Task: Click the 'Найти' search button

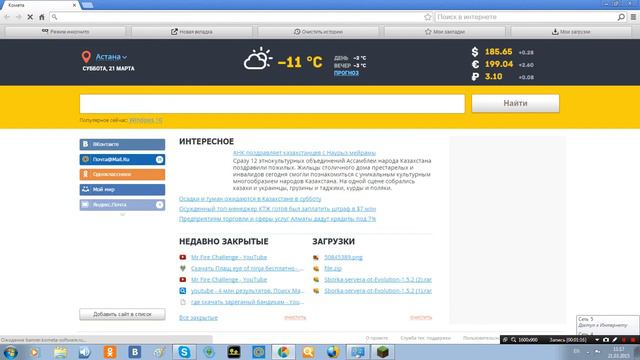Action: click(x=516, y=103)
